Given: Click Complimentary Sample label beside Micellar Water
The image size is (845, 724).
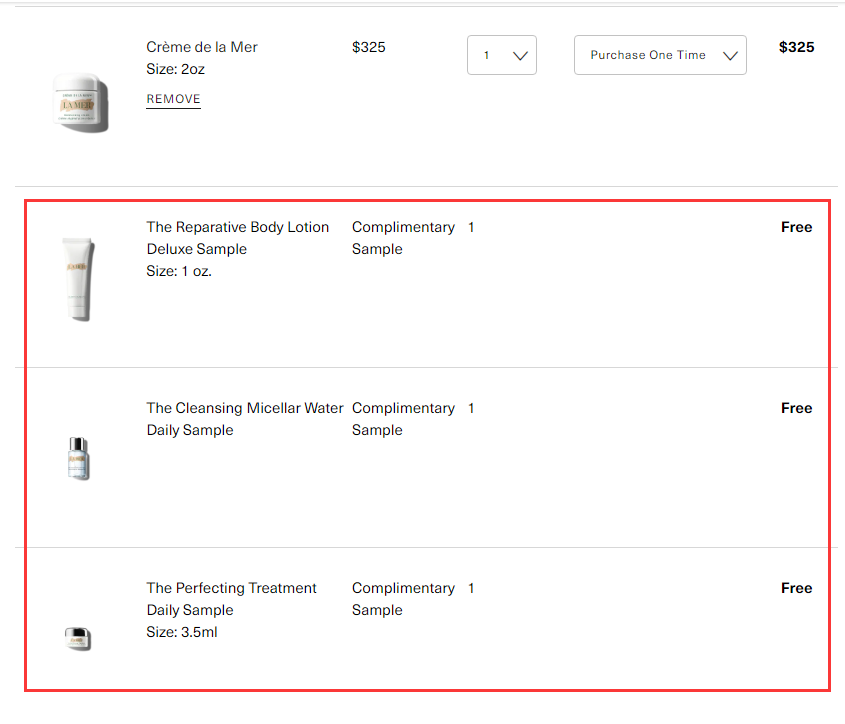Looking at the screenshot, I should (x=403, y=419).
